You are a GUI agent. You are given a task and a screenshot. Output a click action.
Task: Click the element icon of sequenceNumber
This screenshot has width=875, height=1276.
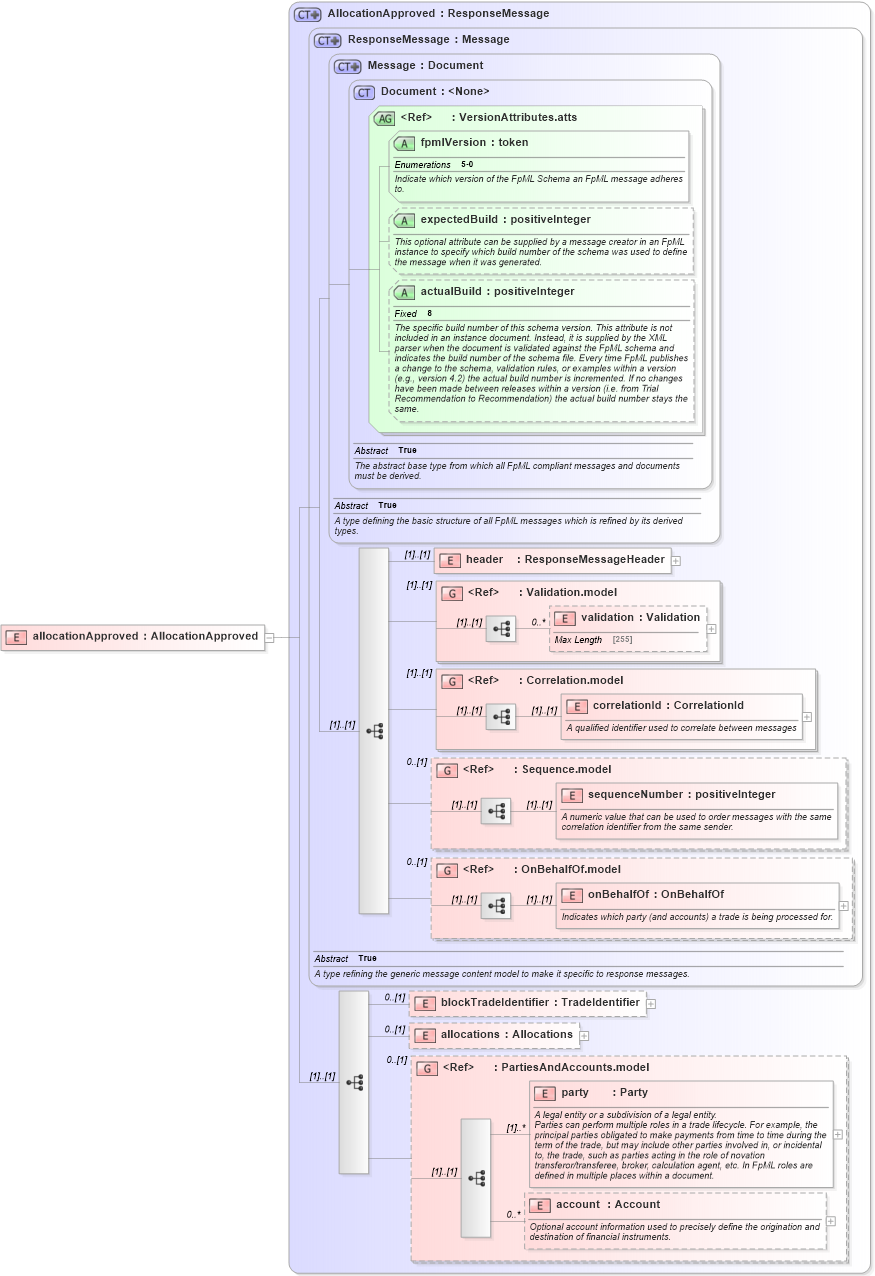point(571,795)
